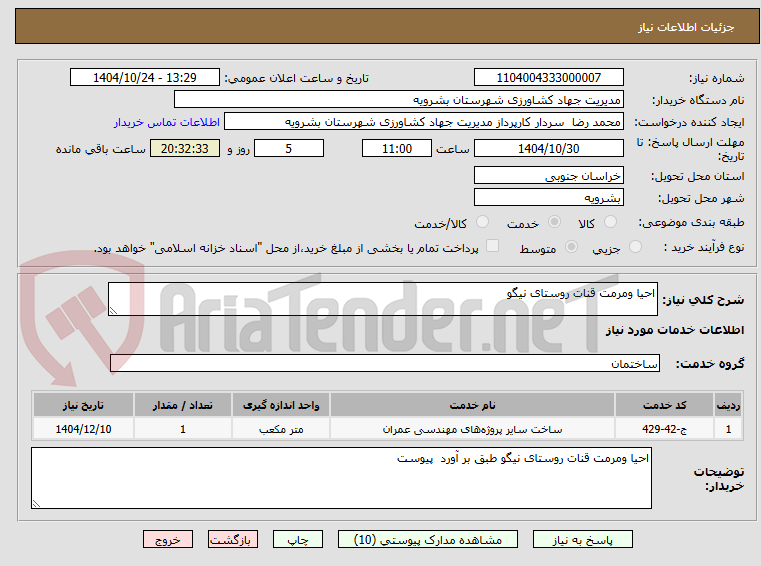Image resolution: width=761 pixels, height=566 pixels.
Task: Open the اطلاعات تماس خریدار link
Action: click(x=167, y=122)
